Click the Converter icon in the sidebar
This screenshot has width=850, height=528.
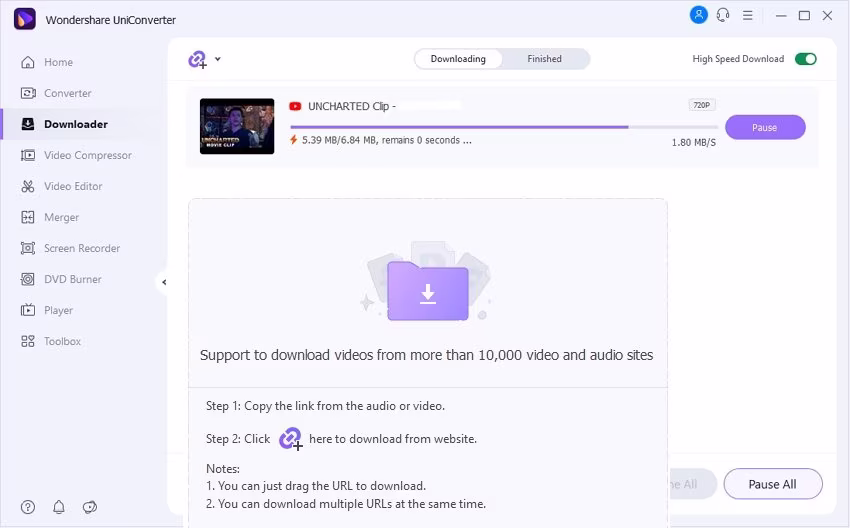coord(28,93)
